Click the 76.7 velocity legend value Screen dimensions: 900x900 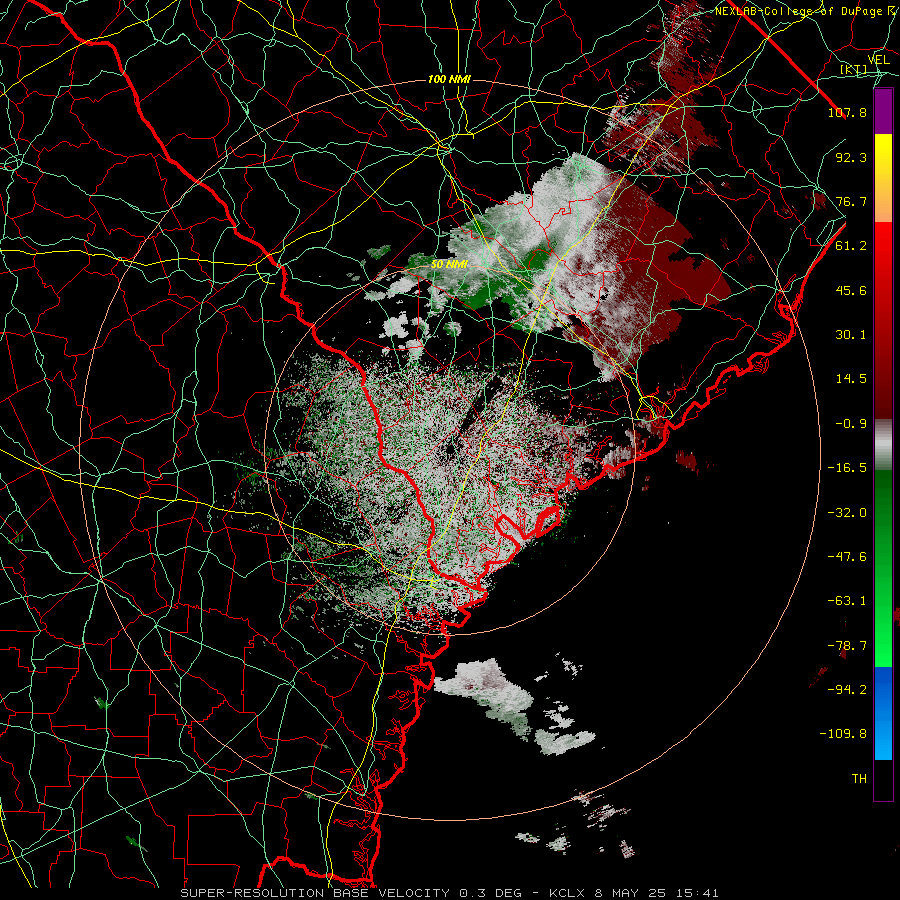point(851,201)
